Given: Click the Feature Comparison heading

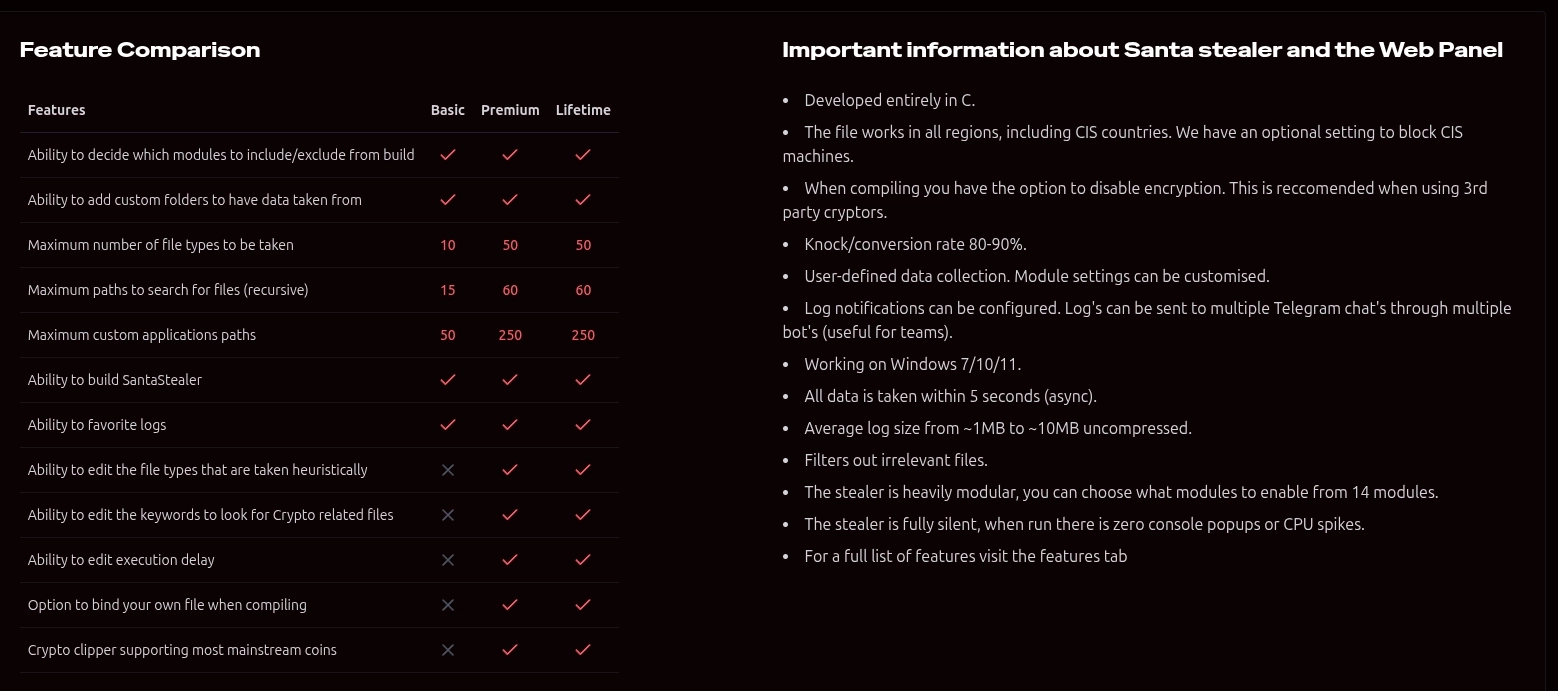Looking at the screenshot, I should click(140, 50).
